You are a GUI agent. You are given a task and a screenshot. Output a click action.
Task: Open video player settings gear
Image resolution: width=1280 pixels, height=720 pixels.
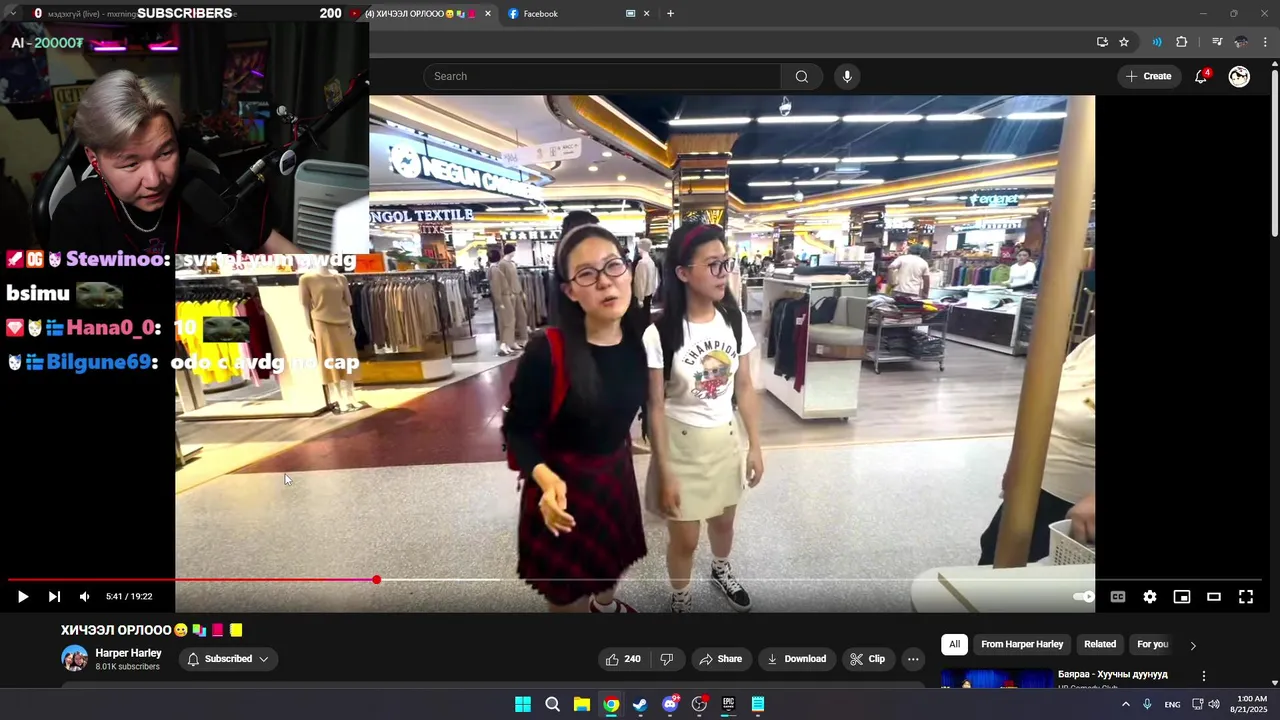[1150, 597]
